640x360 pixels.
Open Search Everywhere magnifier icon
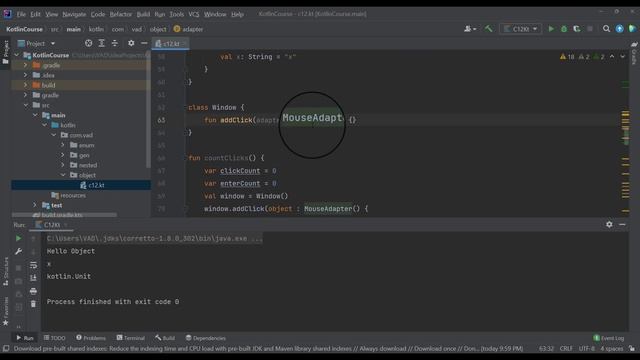pyautogui.click(x=607, y=29)
